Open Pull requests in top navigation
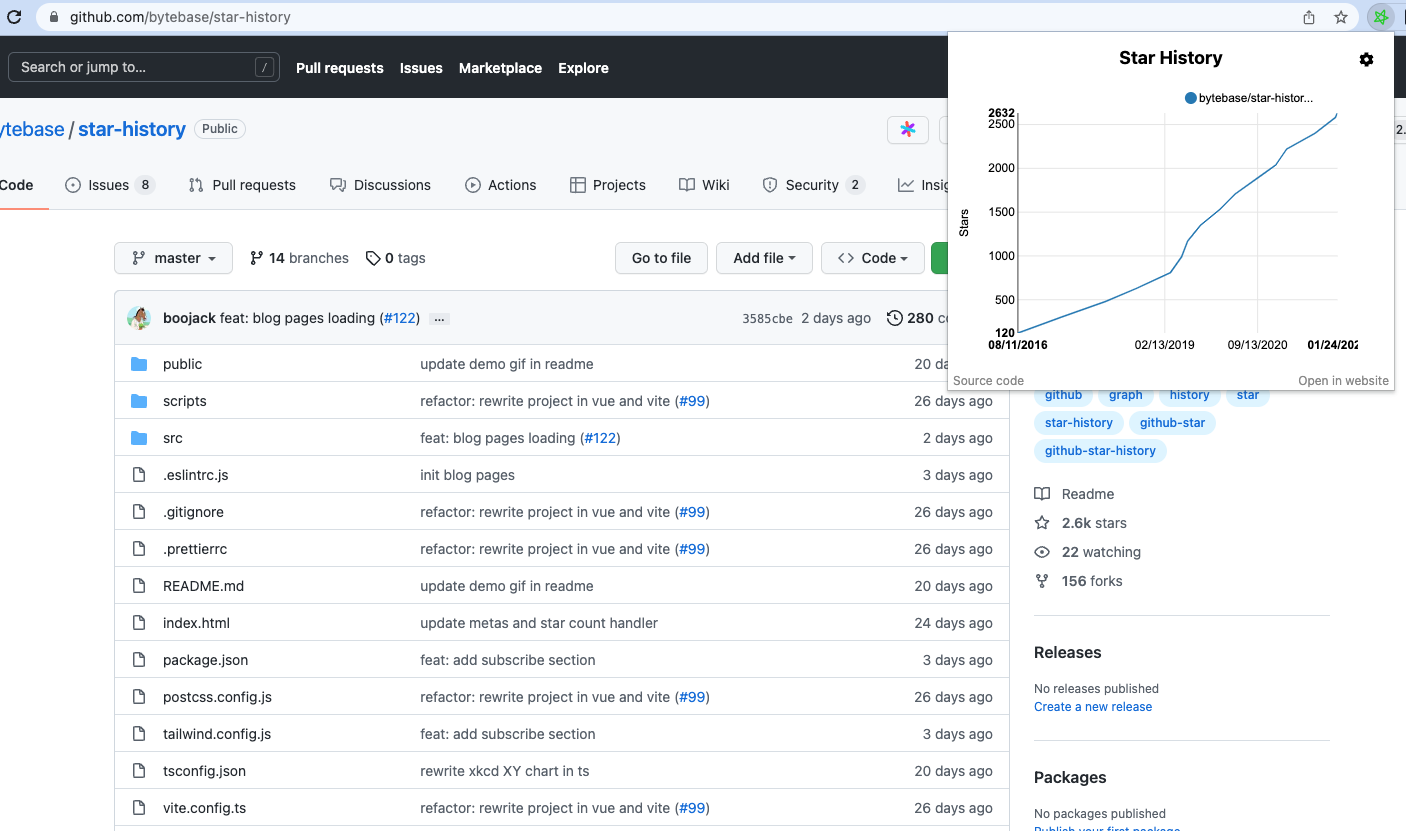 (x=340, y=68)
